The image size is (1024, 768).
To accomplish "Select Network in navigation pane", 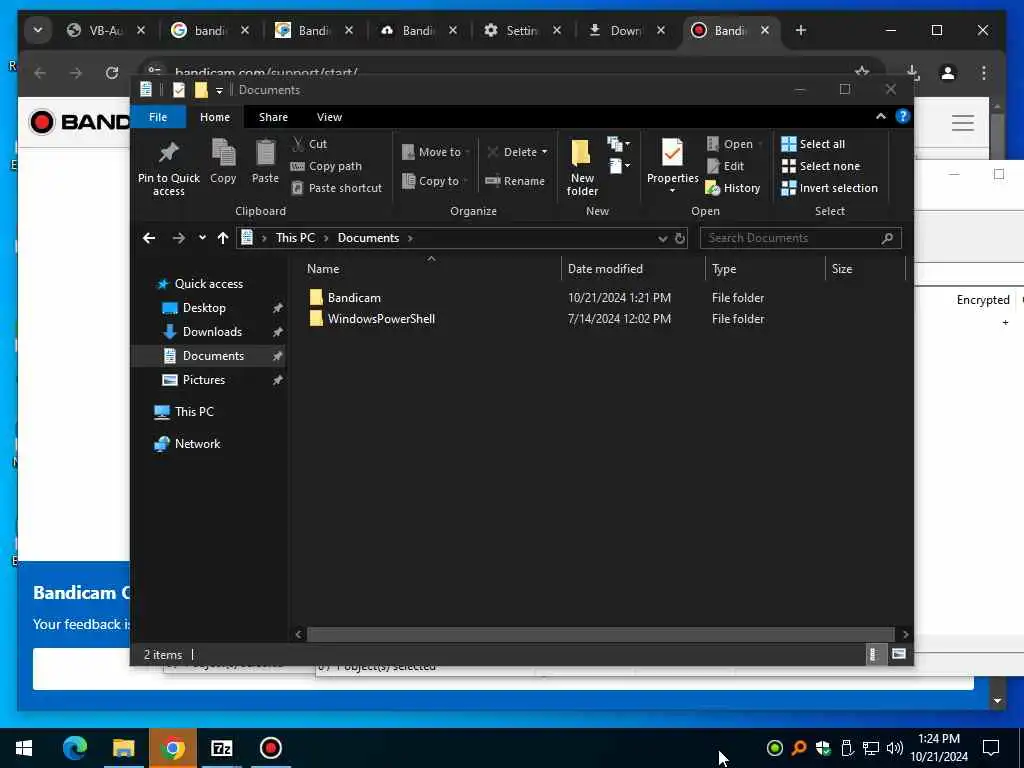I will point(187,444).
